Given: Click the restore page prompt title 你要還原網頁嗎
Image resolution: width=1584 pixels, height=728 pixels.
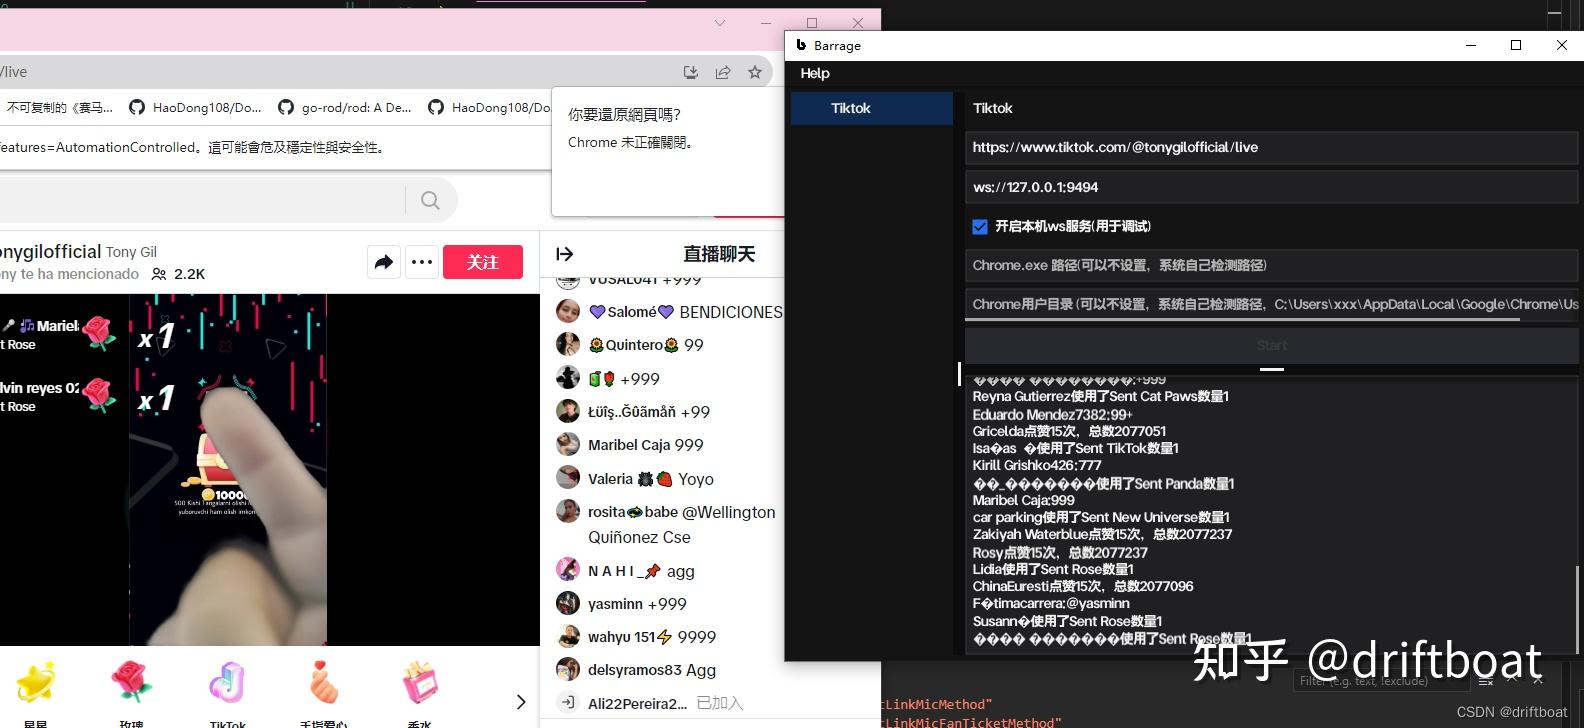Looking at the screenshot, I should (x=624, y=114).
